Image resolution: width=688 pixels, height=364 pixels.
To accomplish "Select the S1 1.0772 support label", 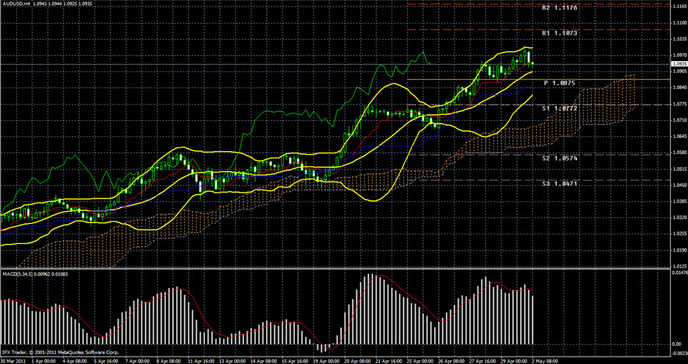I will click(x=559, y=108).
